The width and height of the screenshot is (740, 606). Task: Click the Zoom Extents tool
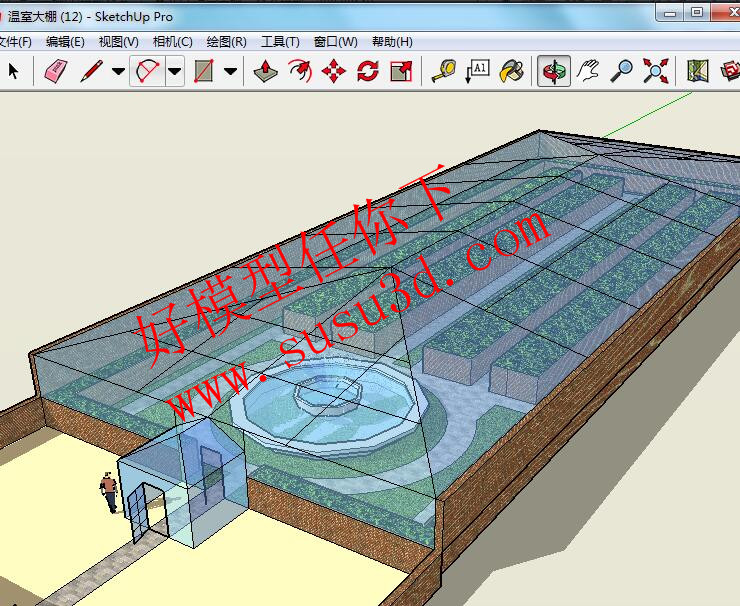coord(656,71)
